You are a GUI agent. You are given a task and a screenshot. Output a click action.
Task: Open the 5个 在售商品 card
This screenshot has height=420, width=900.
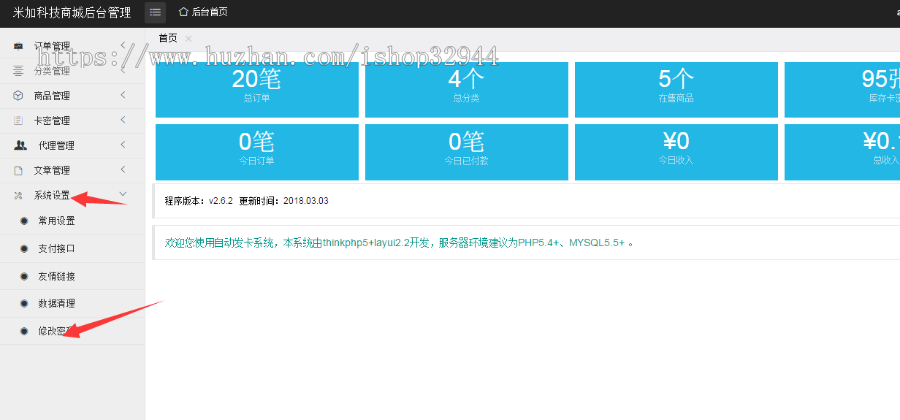pyautogui.click(x=676, y=90)
